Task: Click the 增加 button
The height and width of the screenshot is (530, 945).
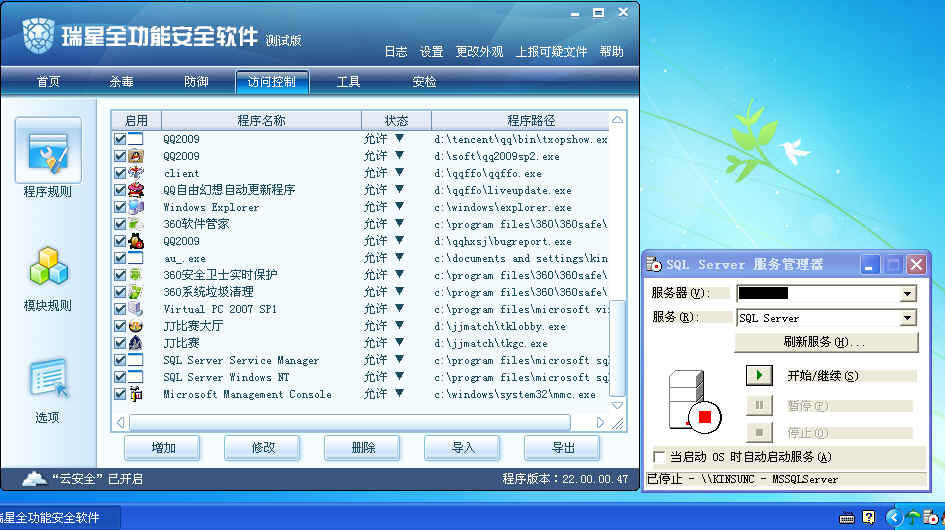Action: (163, 448)
